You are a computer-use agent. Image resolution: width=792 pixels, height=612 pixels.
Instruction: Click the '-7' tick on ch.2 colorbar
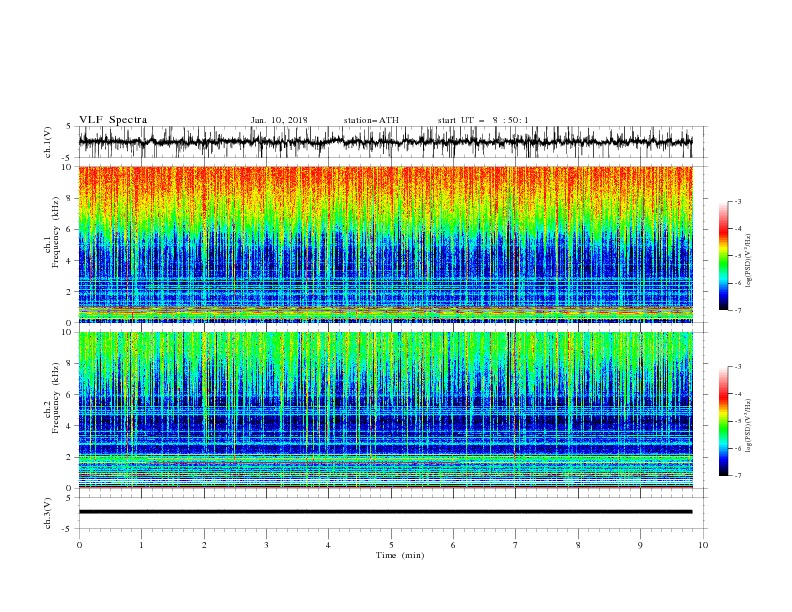point(738,476)
